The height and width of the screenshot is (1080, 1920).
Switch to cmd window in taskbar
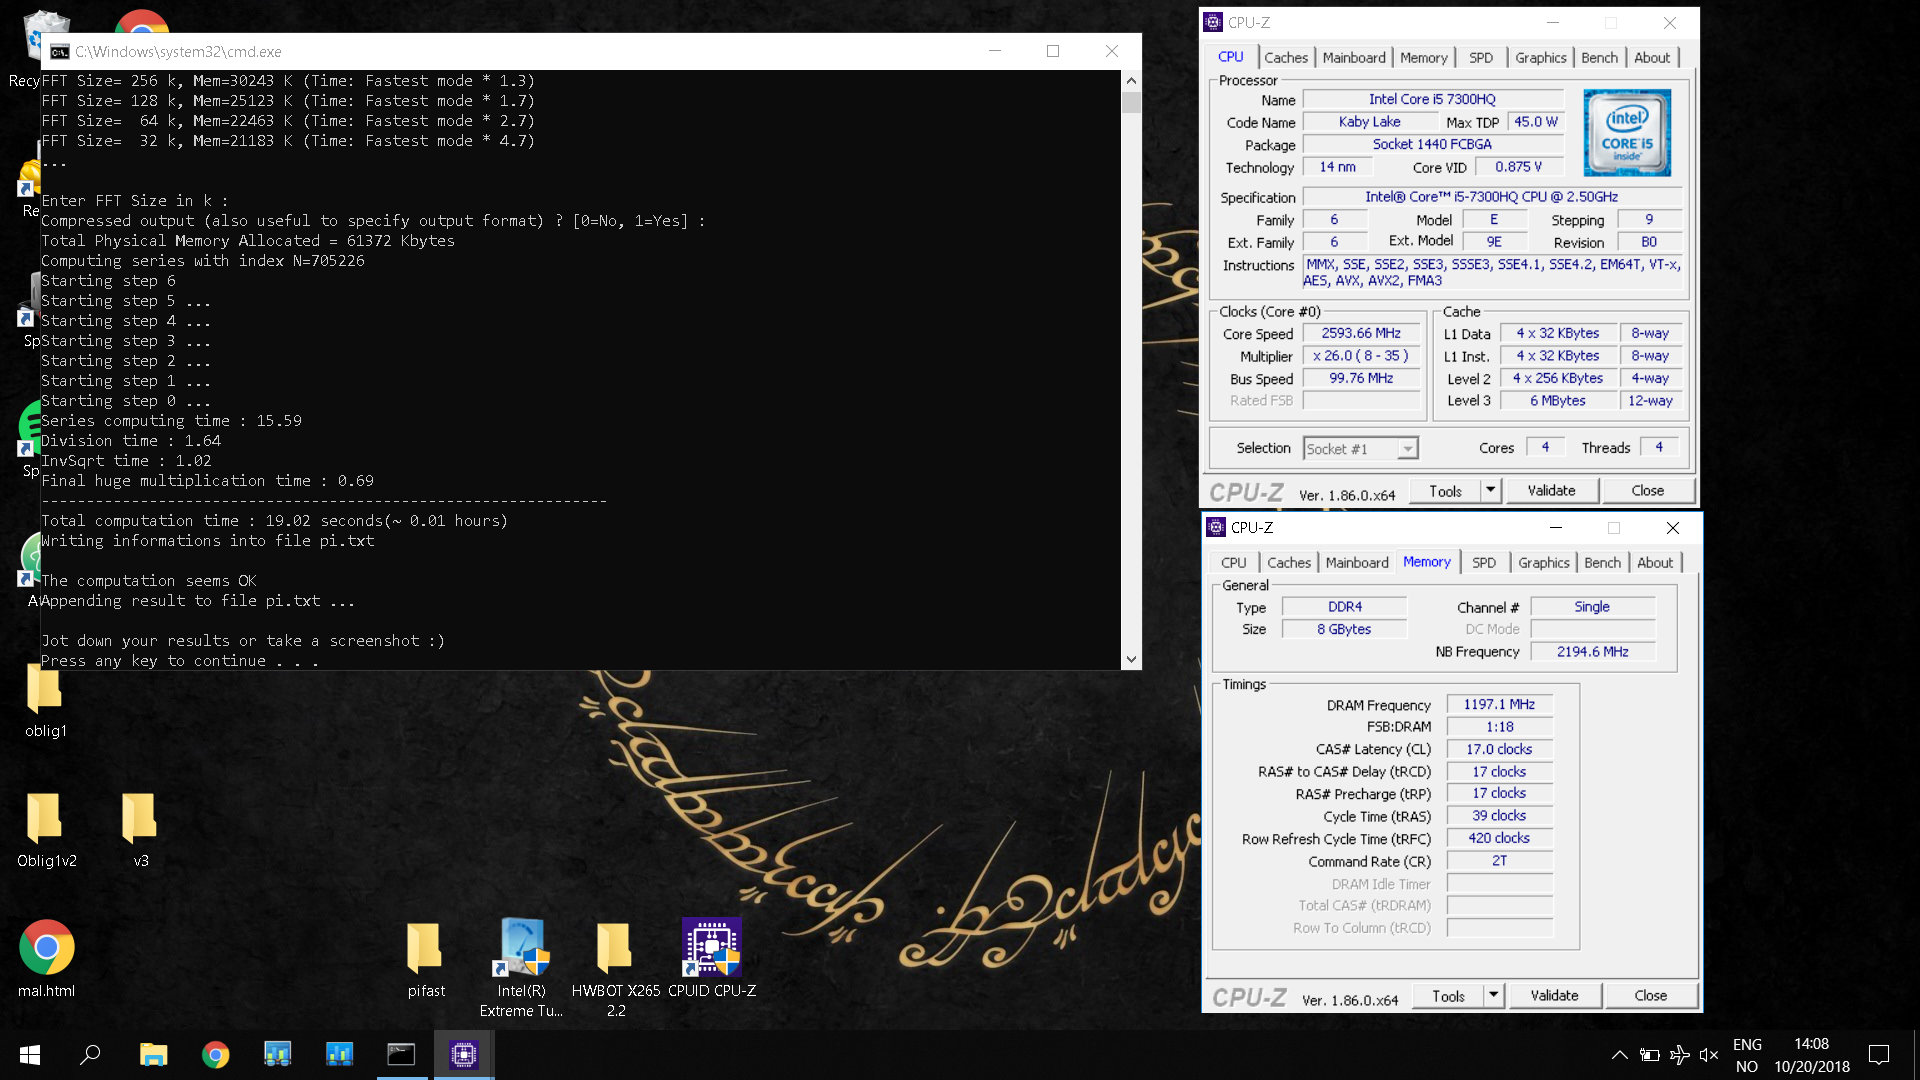[401, 1054]
